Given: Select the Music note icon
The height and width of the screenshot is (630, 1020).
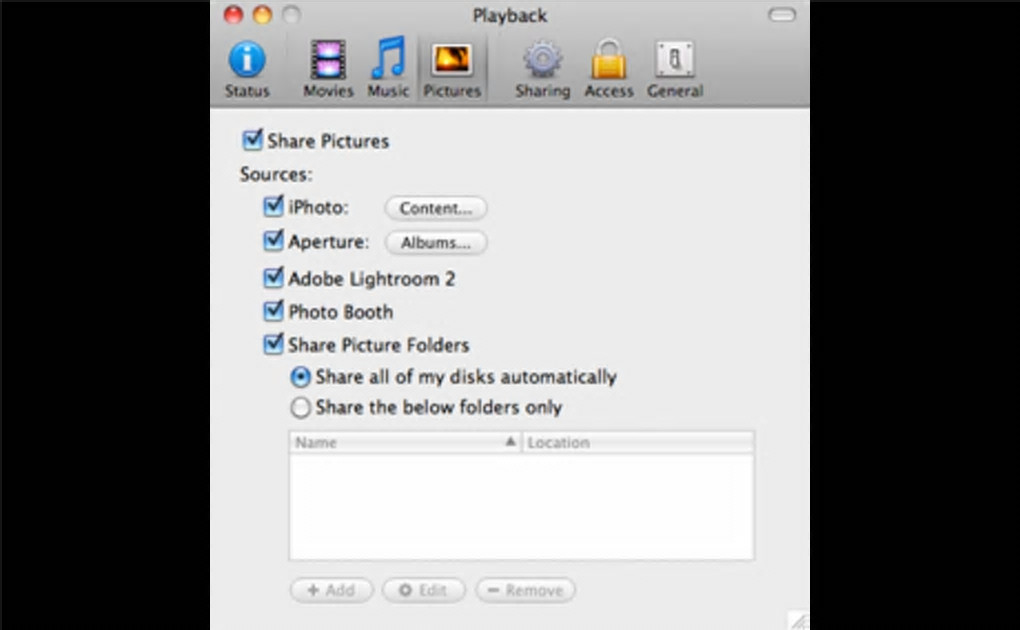Looking at the screenshot, I should coord(388,58).
